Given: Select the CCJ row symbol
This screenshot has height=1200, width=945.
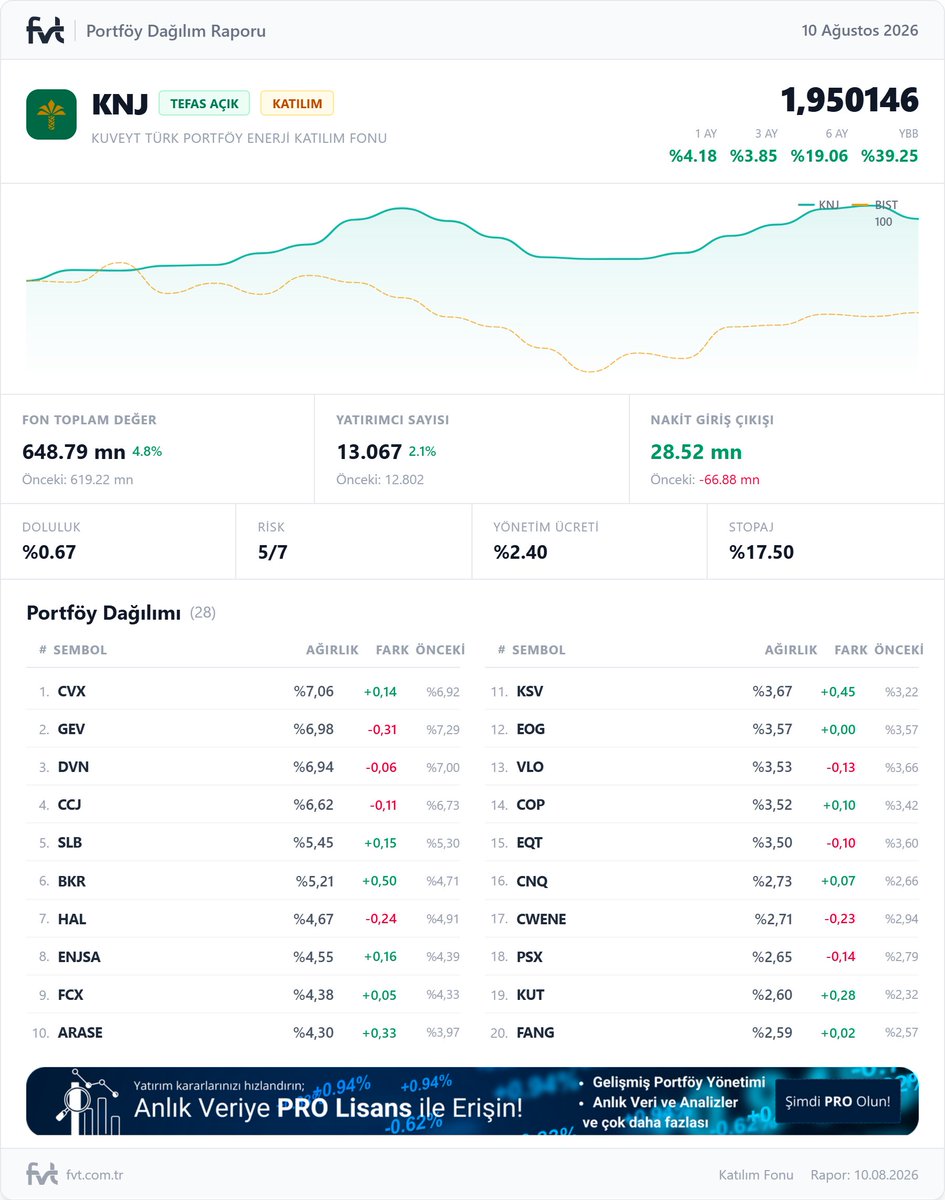Looking at the screenshot, I should pyautogui.click(x=71, y=805).
